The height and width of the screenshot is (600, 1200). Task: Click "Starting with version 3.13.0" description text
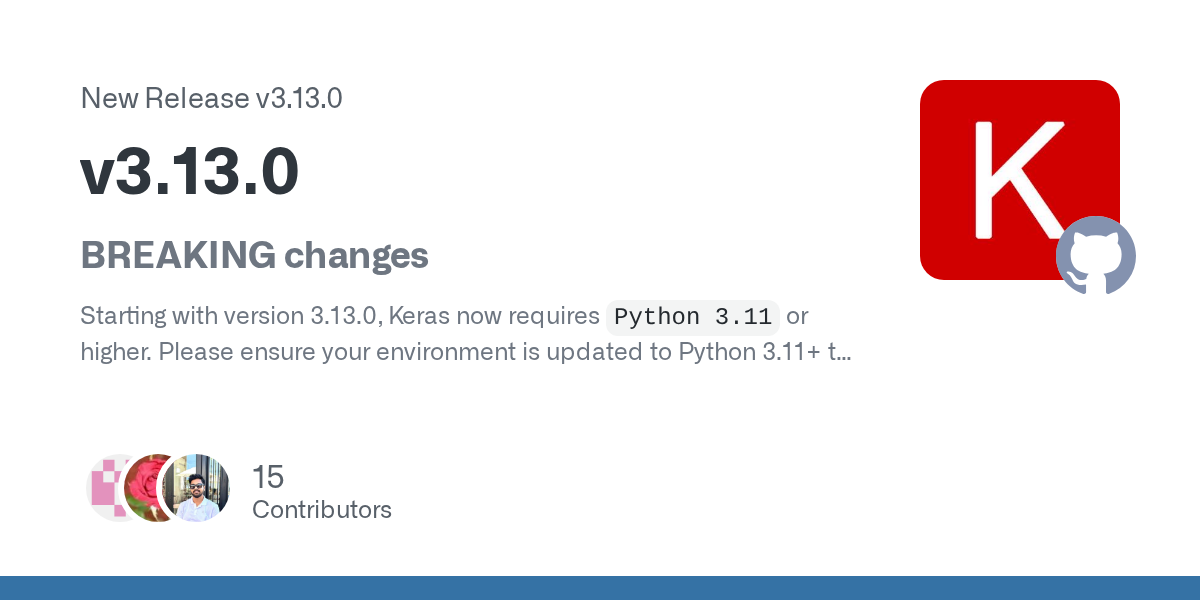228,317
